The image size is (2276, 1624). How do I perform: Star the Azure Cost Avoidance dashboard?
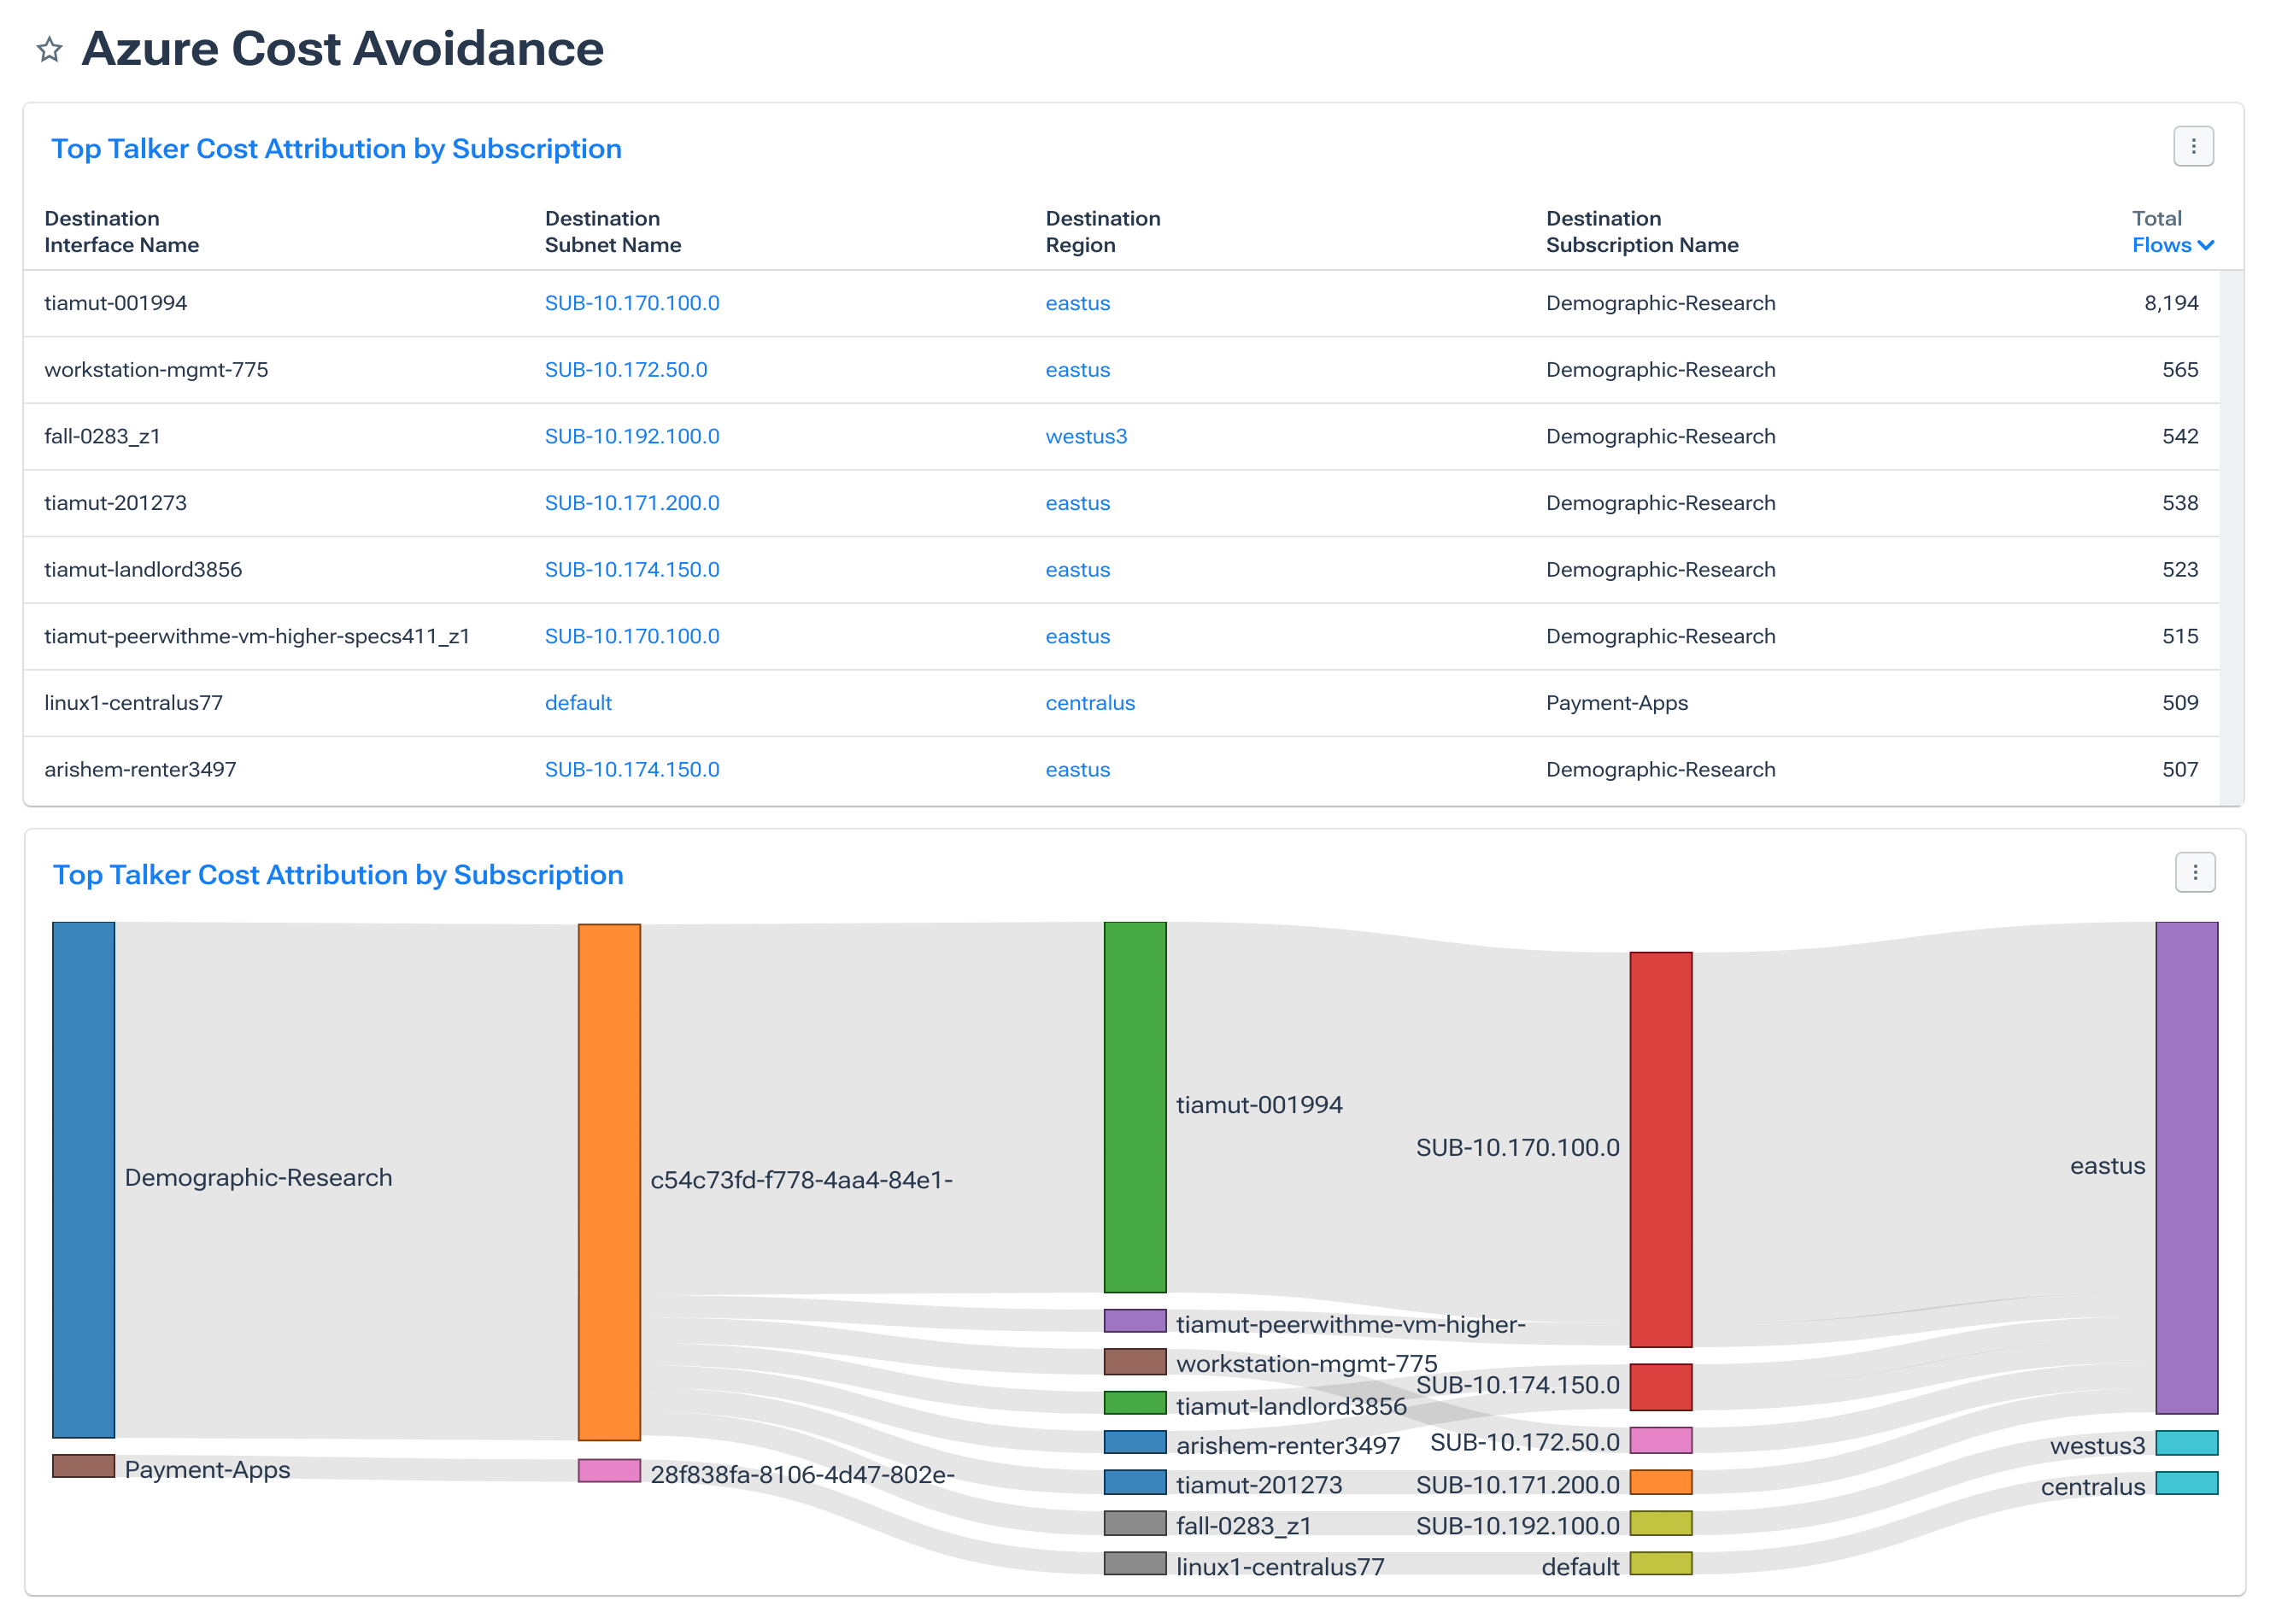click(x=49, y=49)
